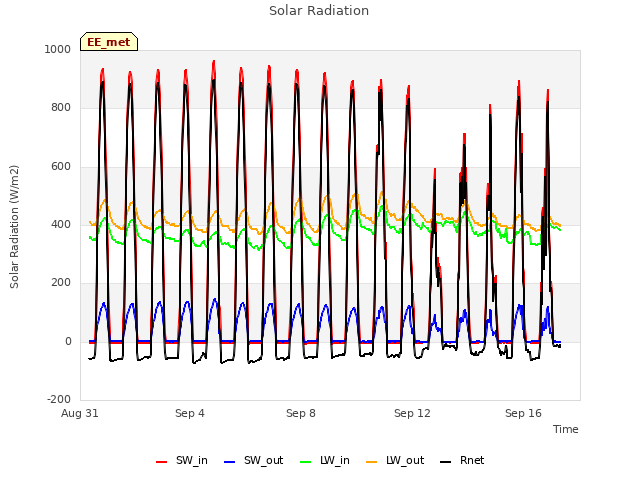The height and width of the screenshot is (480, 640).
Task: Click the LW_in legend label
Action: [x=335, y=461]
